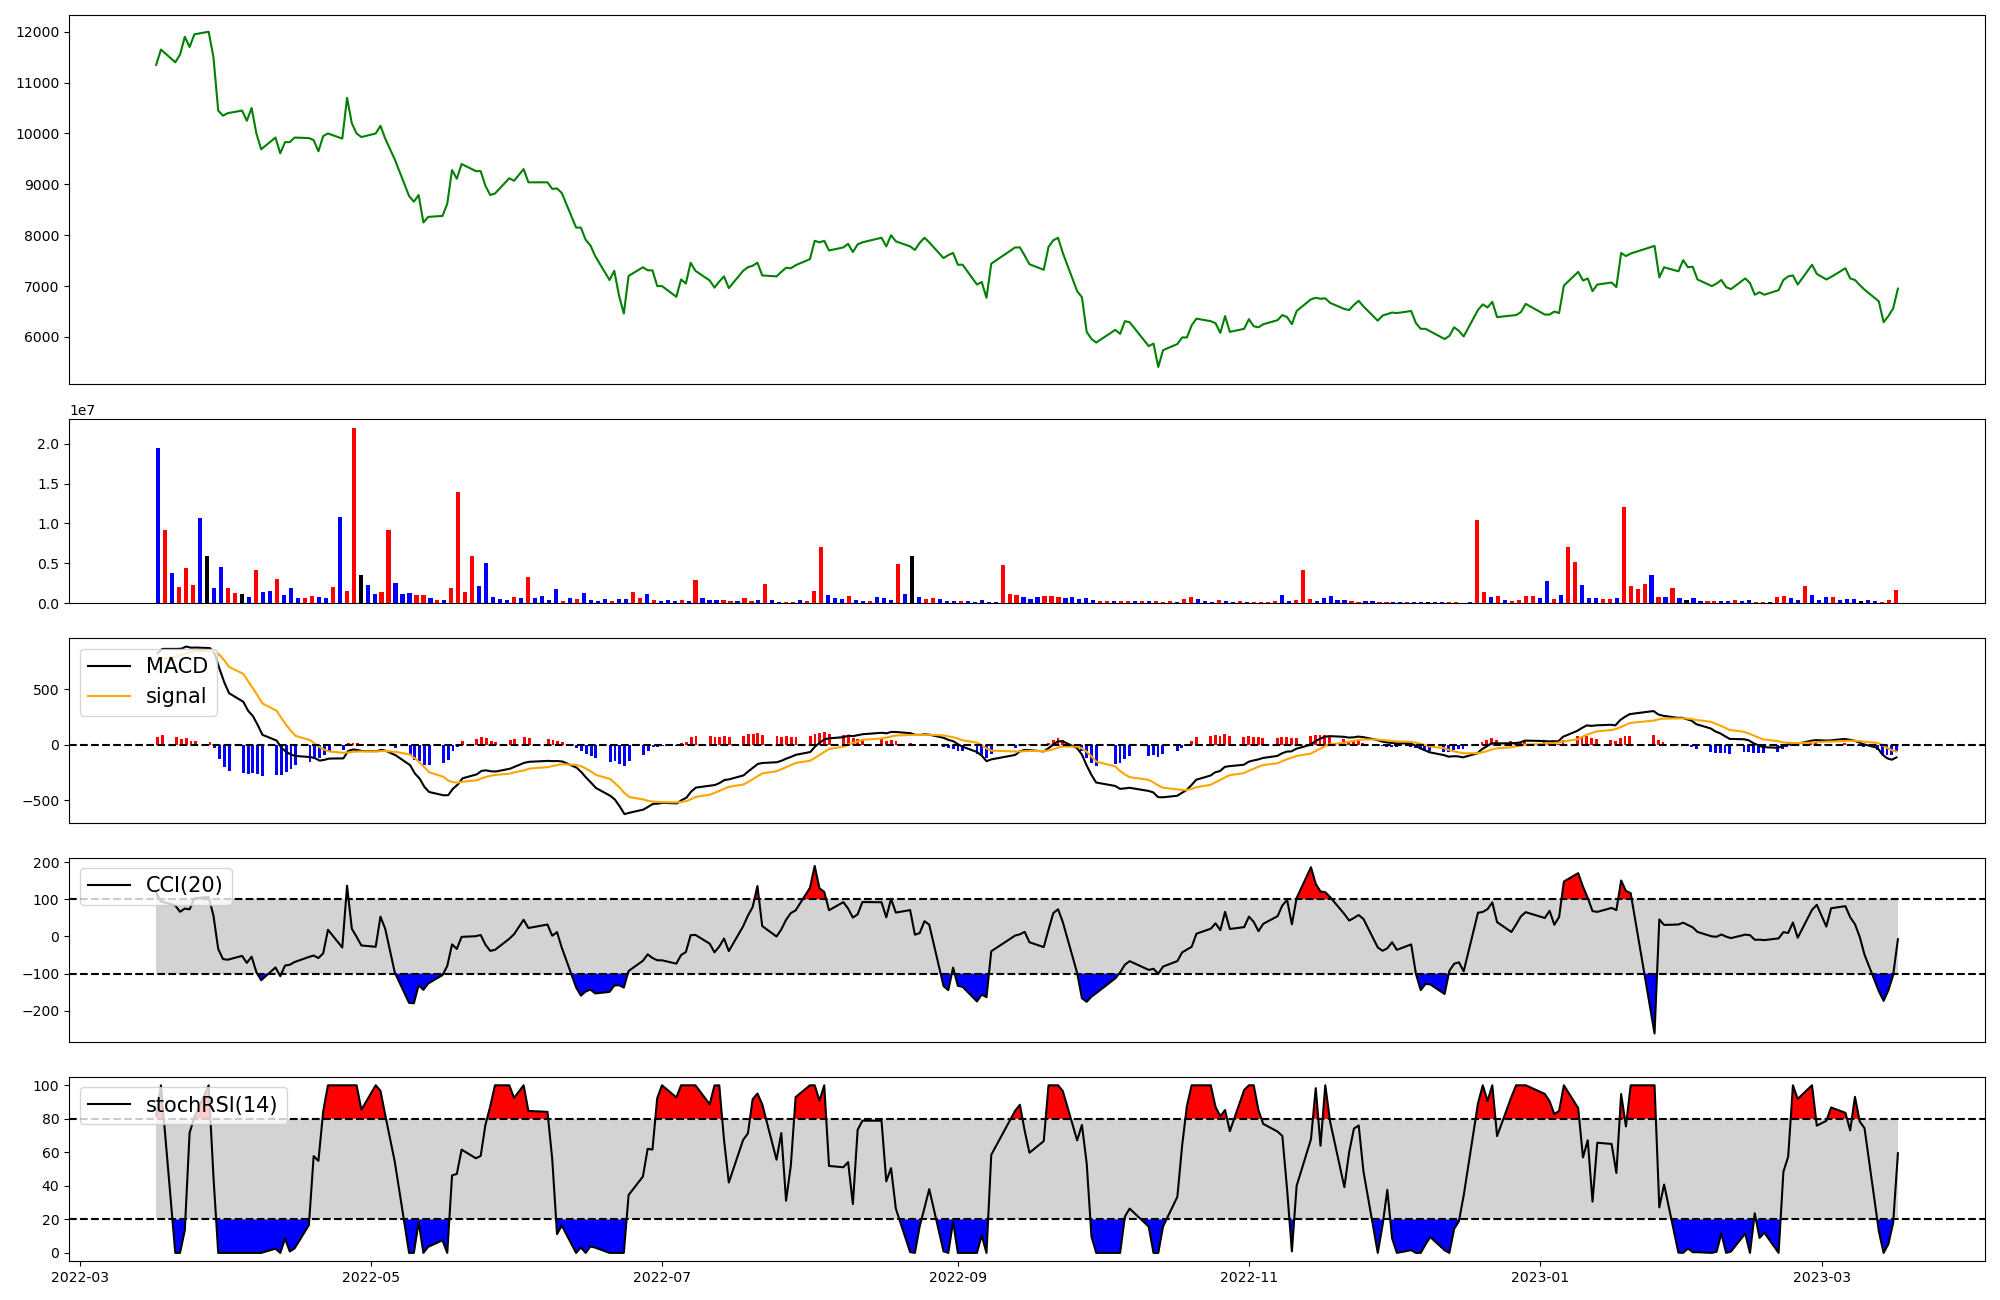Click the 1e7 volume axis exponent label
The image size is (2000, 1300).
(82, 410)
